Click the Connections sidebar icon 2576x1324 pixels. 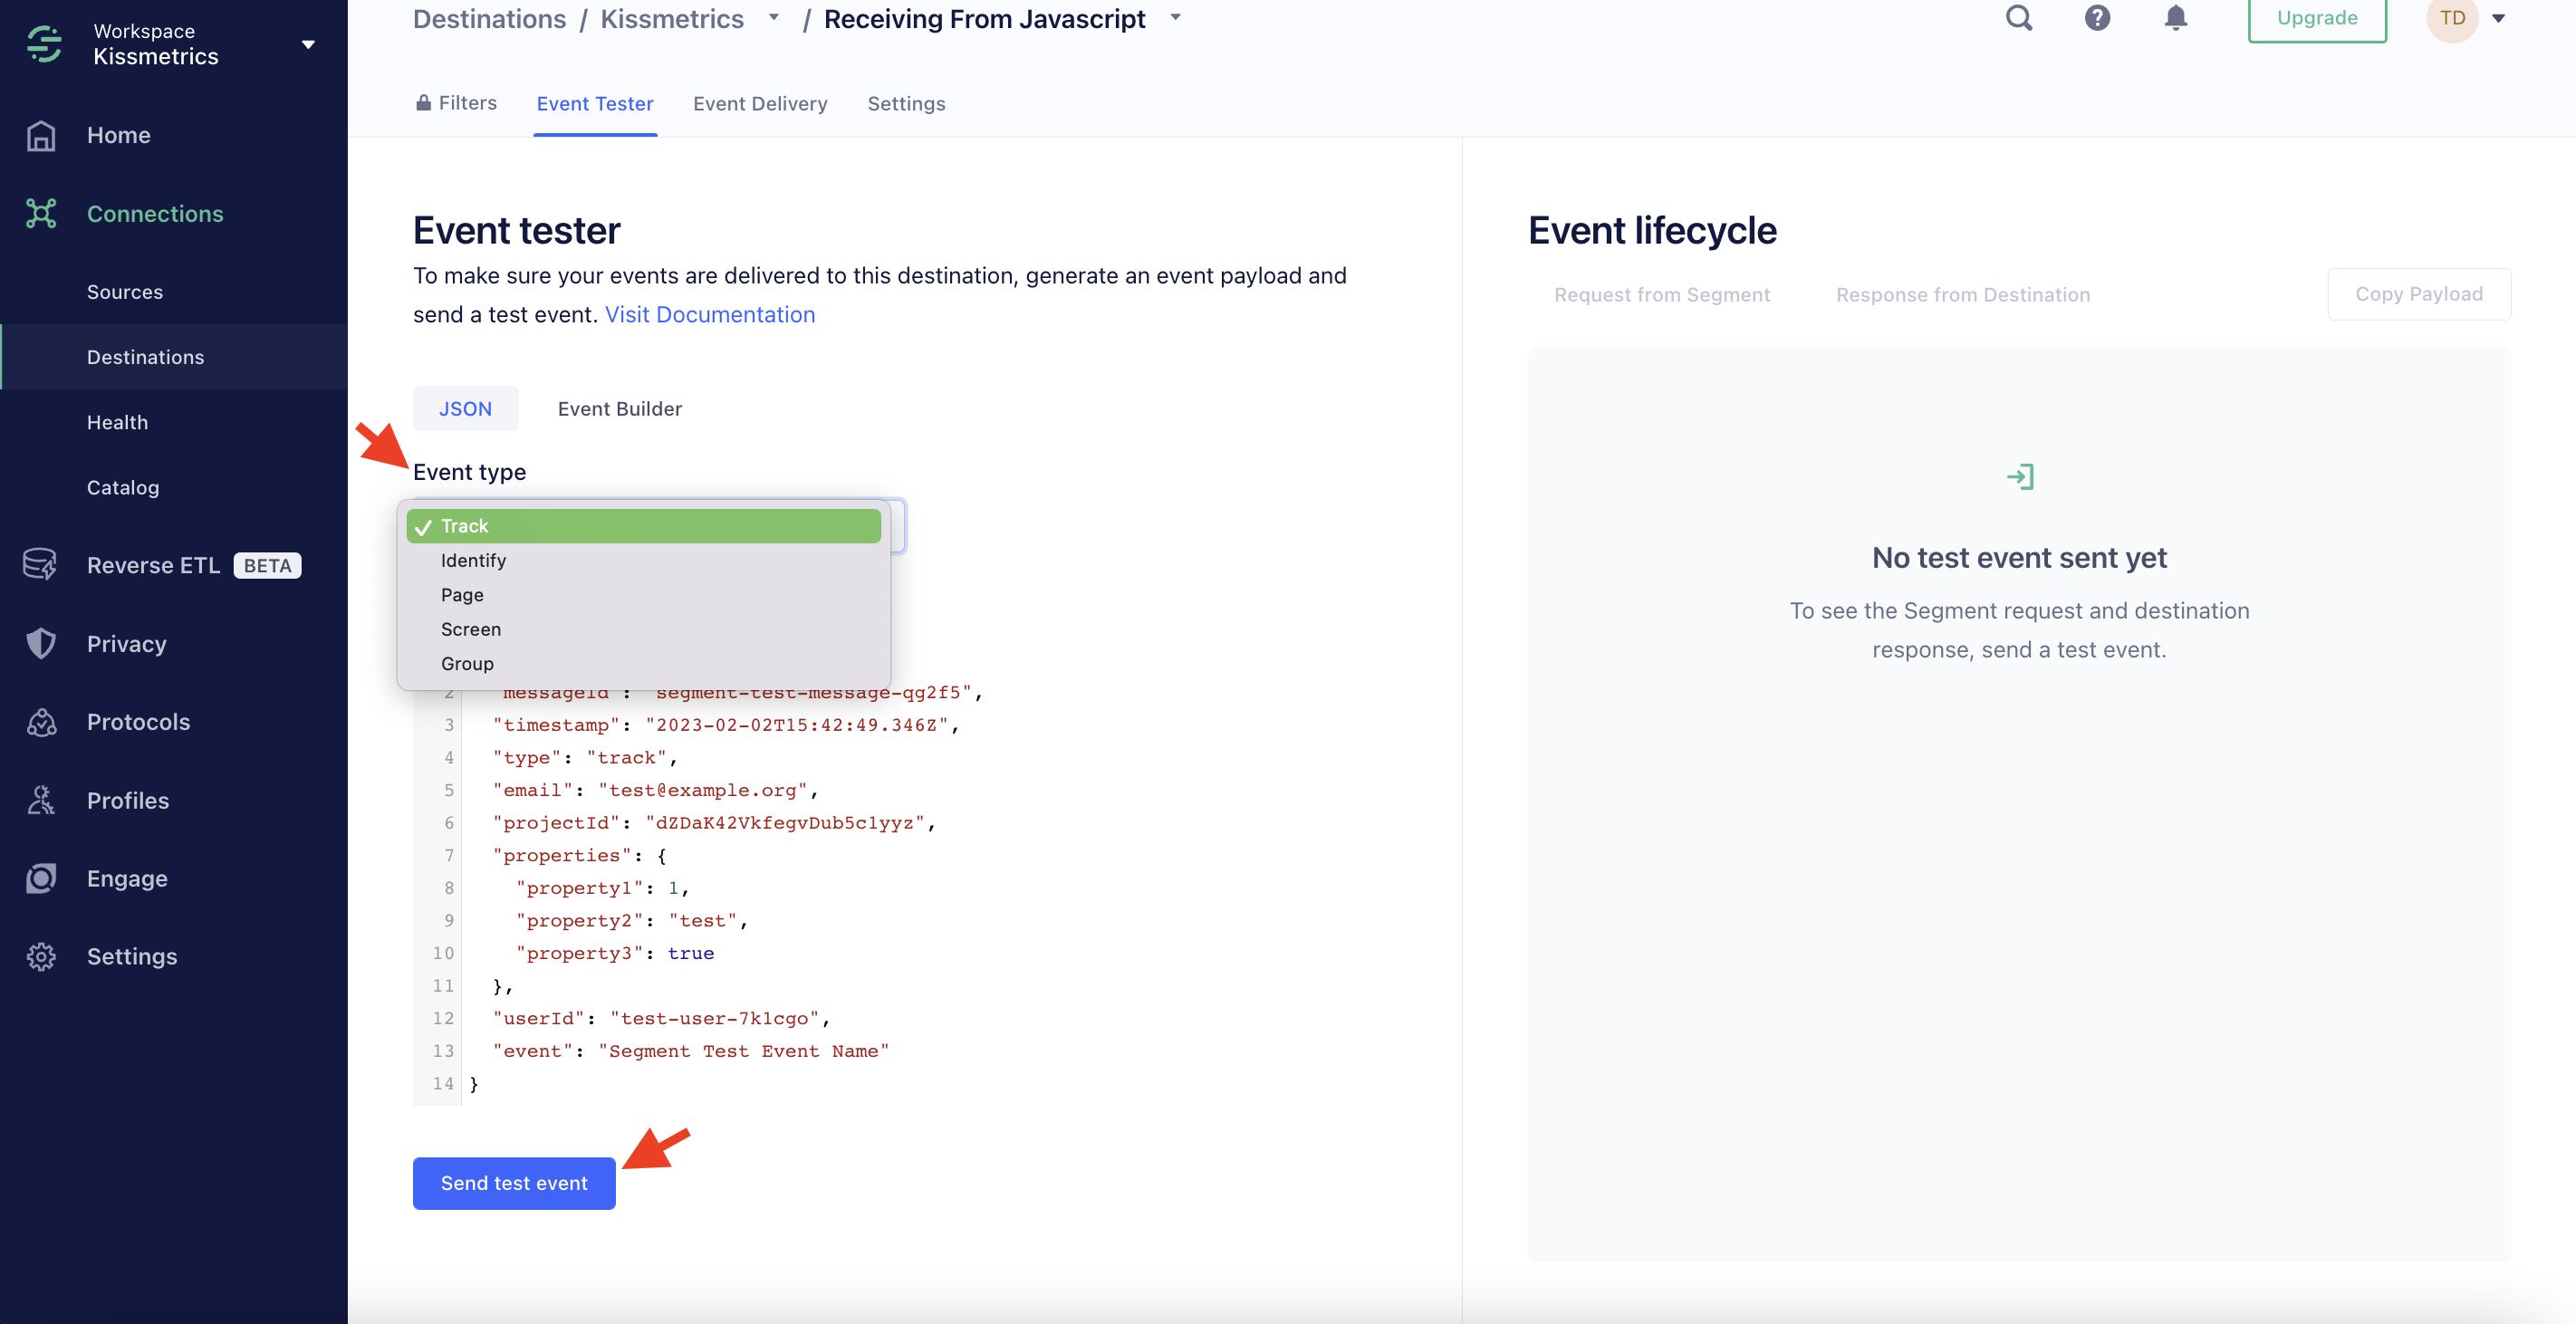pyautogui.click(x=41, y=214)
